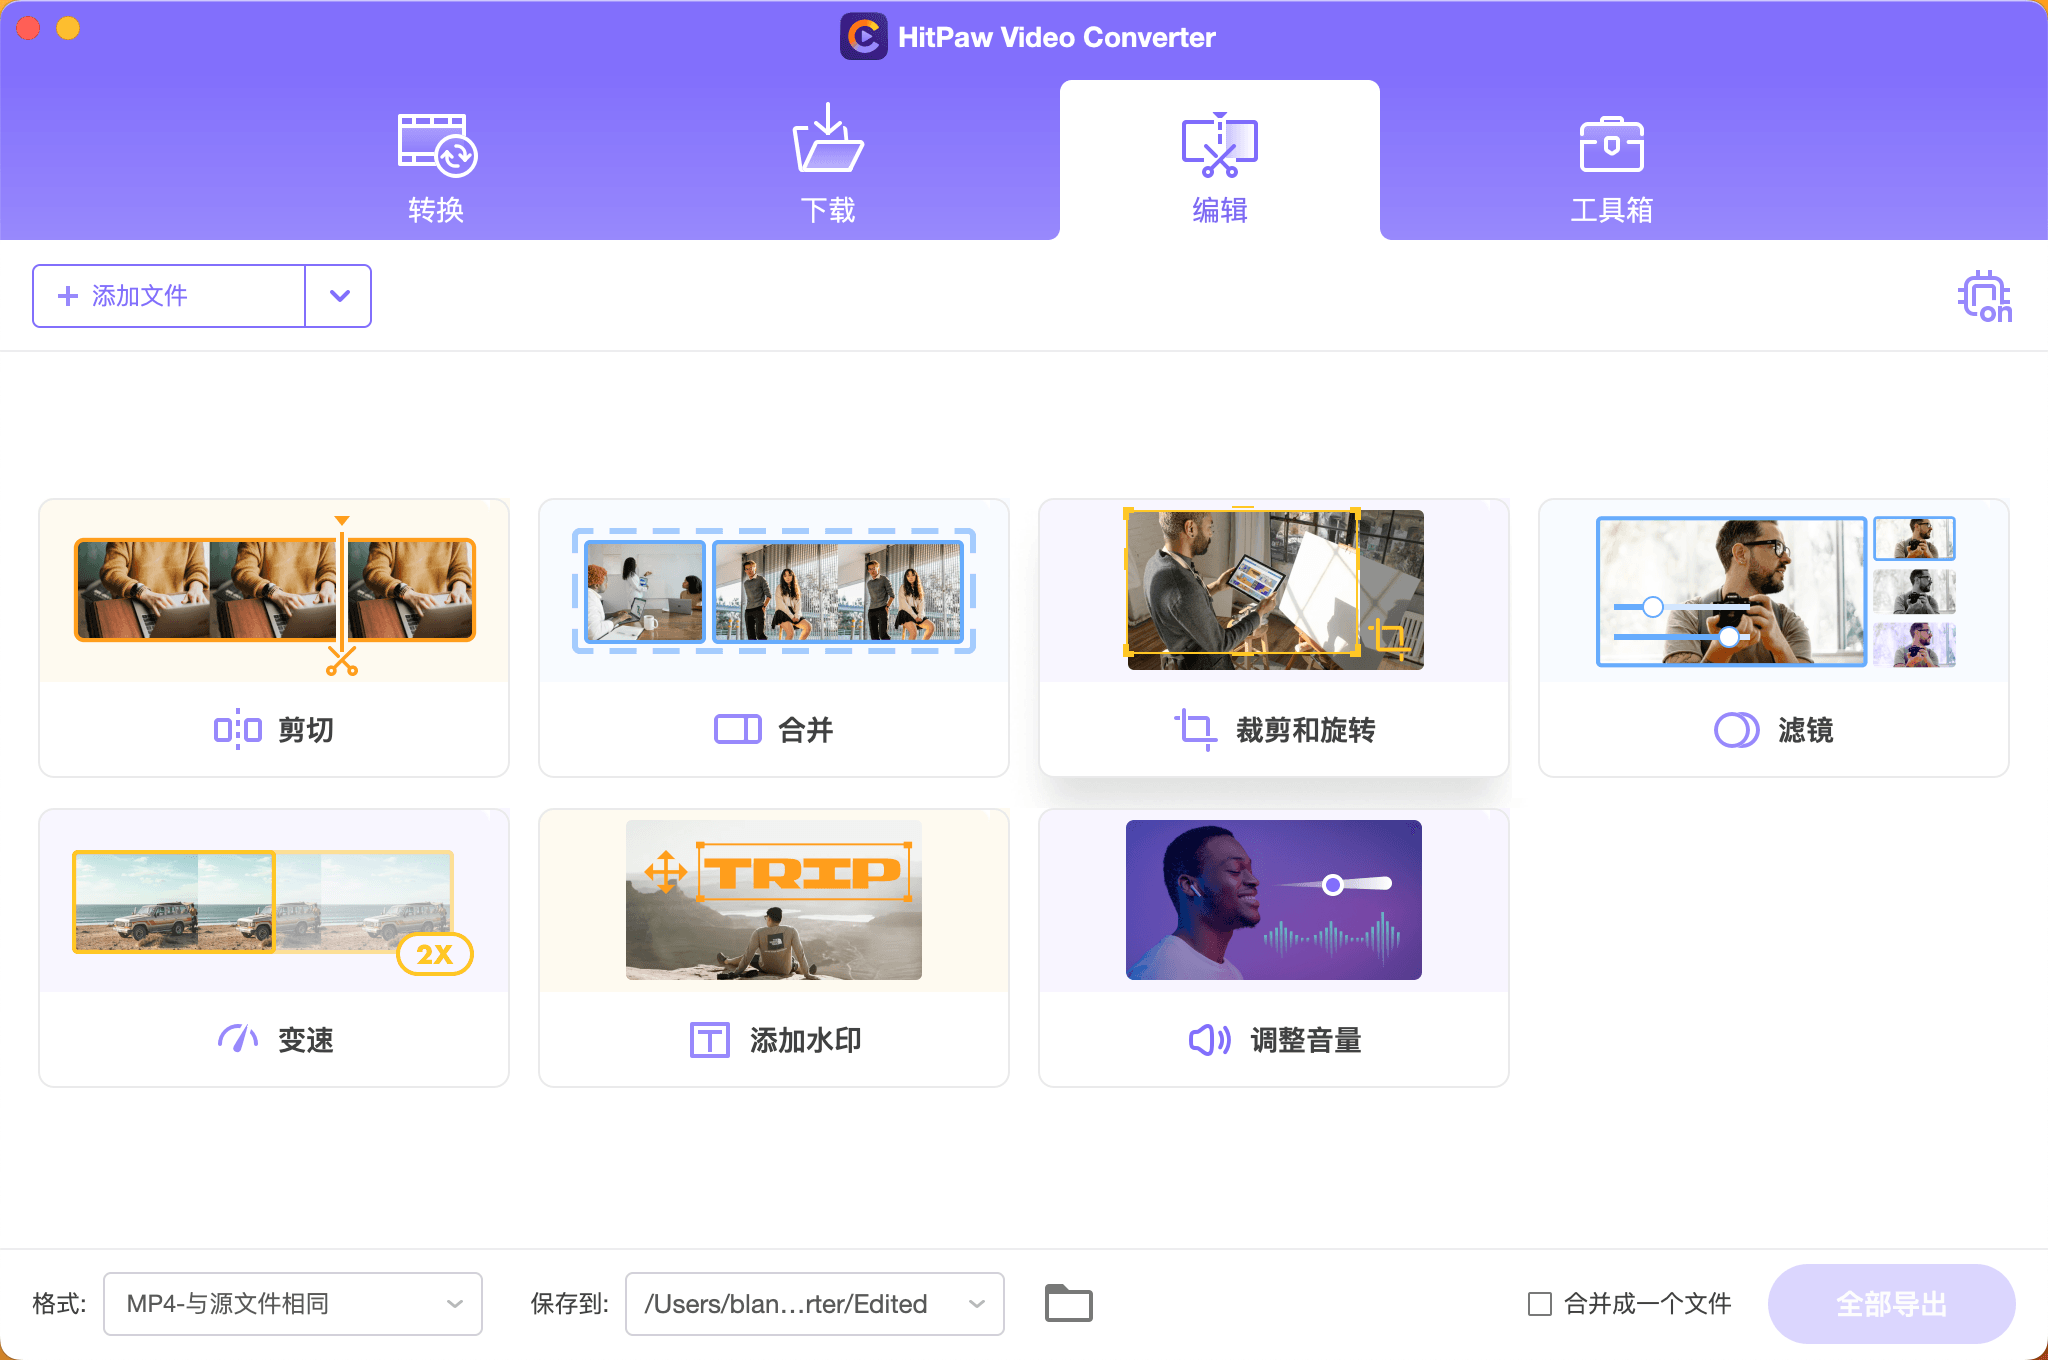The height and width of the screenshot is (1360, 2048).
Task: Click the 剪切 preview thumbnail
Action: pyautogui.click(x=274, y=591)
